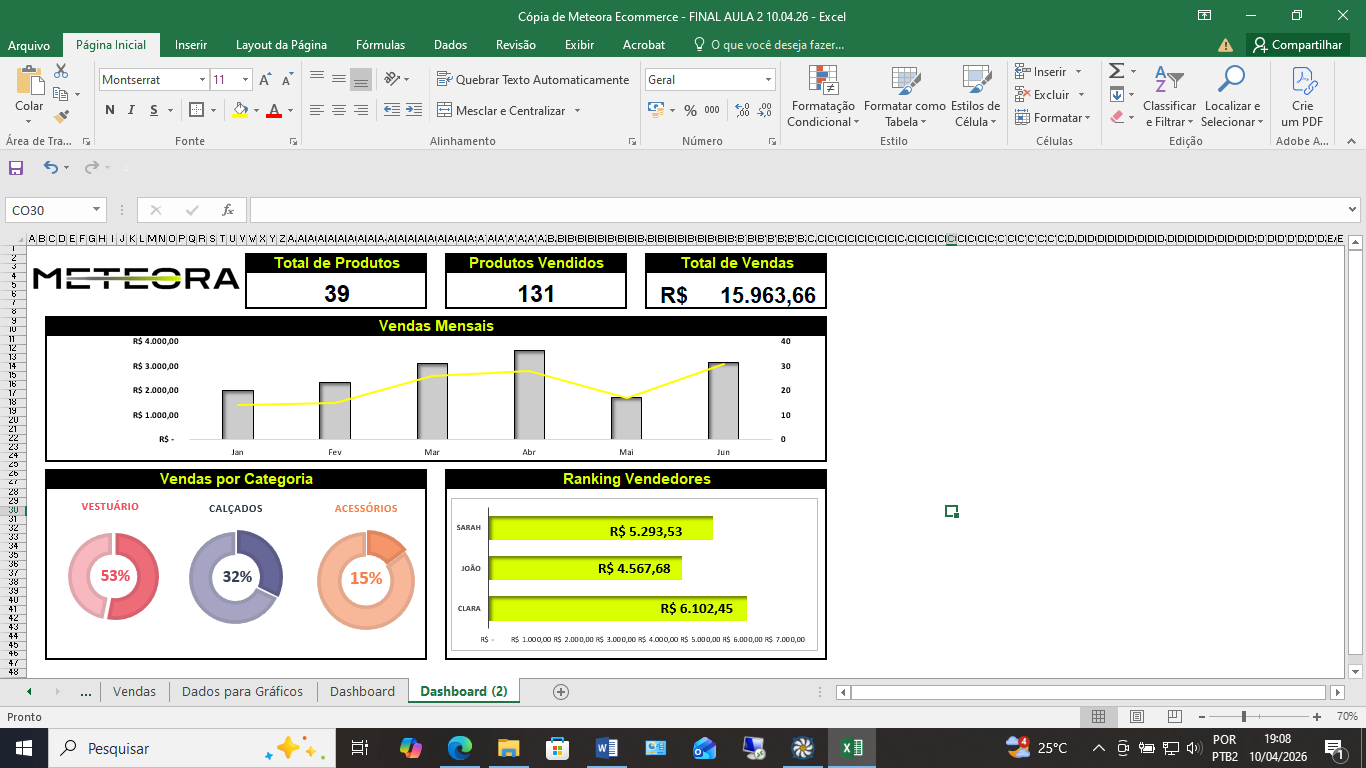Image resolution: width=1366 pixels, height=768 pixels.
Task: Click the Save floppy disk icon
Action: pyautogui.click(x=16, y=168)
